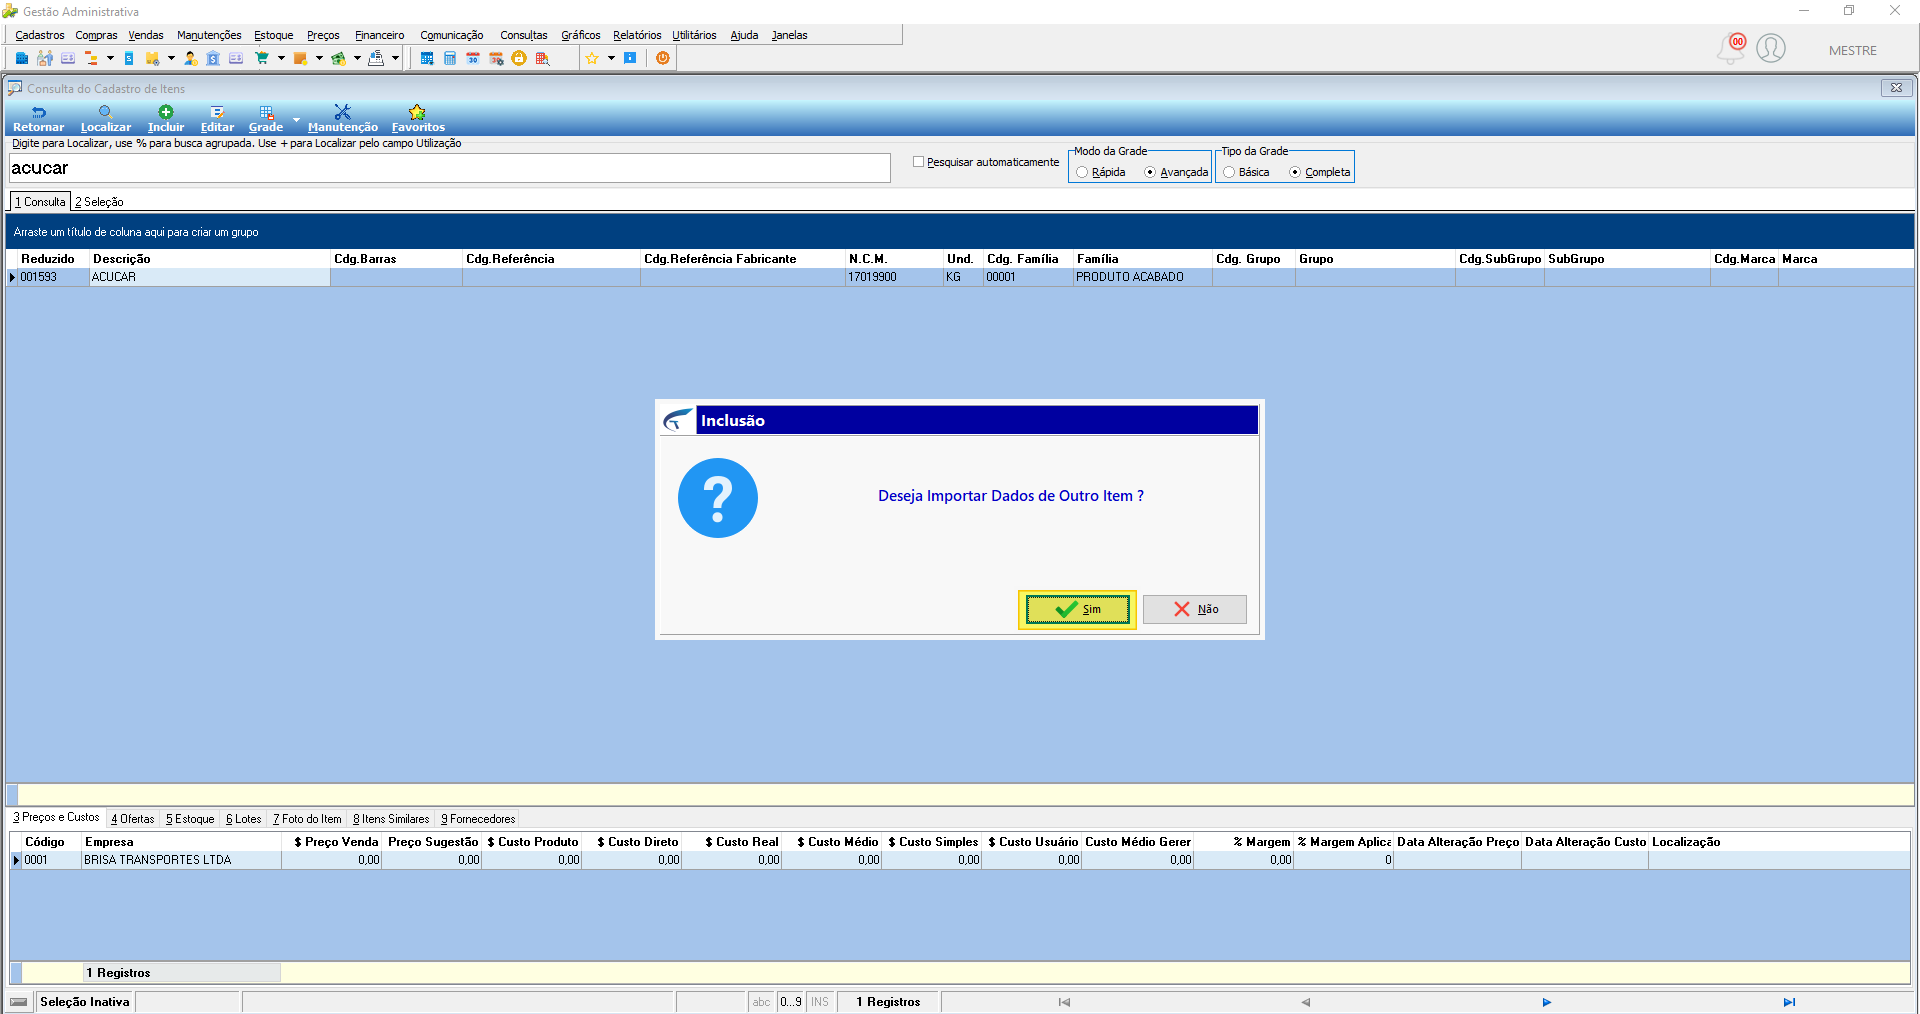Viewport: 1920px width, 1014px height.
Task: Enable Pesquisar automaticamente checkbox
Action: [919, 162]
